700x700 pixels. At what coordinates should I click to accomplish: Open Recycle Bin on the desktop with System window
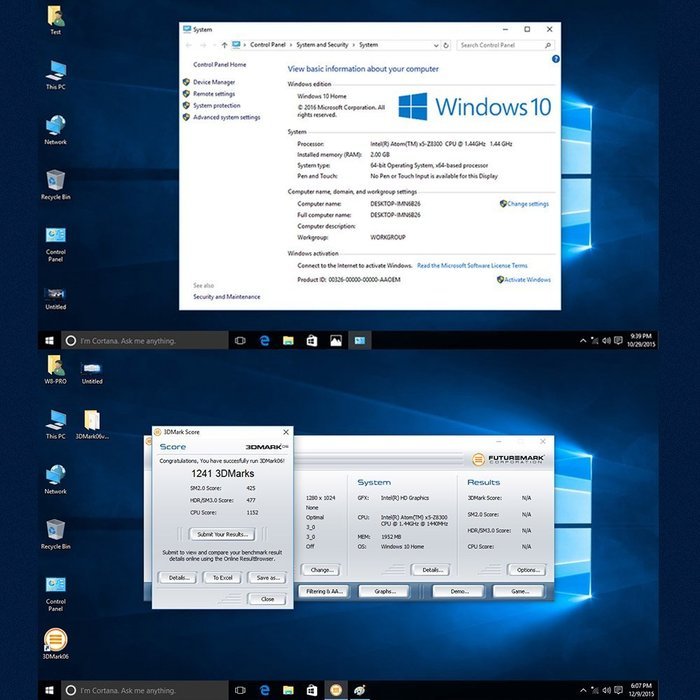coord(55,185)
